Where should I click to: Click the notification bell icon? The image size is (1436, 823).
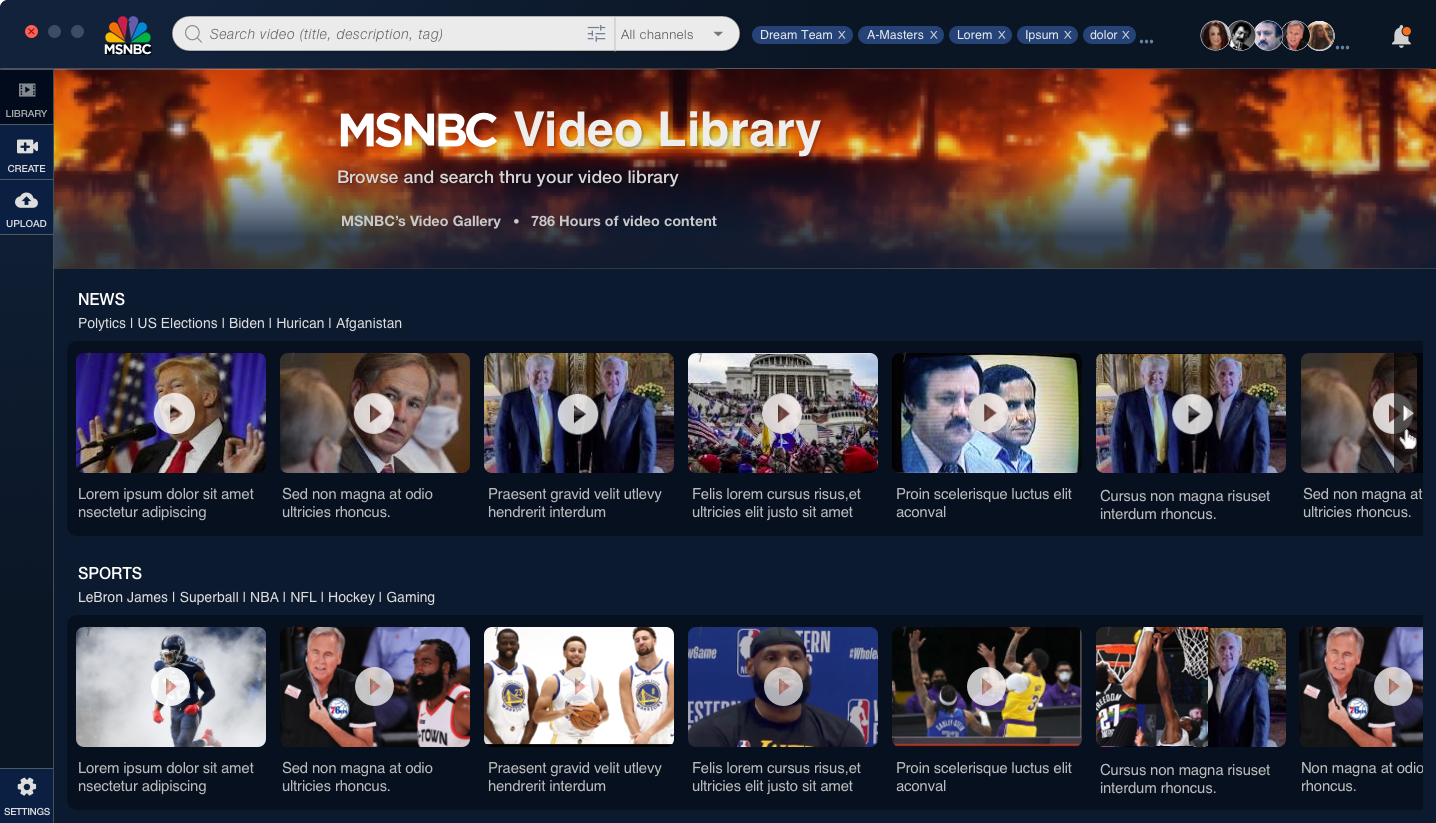coord(1401,36)
